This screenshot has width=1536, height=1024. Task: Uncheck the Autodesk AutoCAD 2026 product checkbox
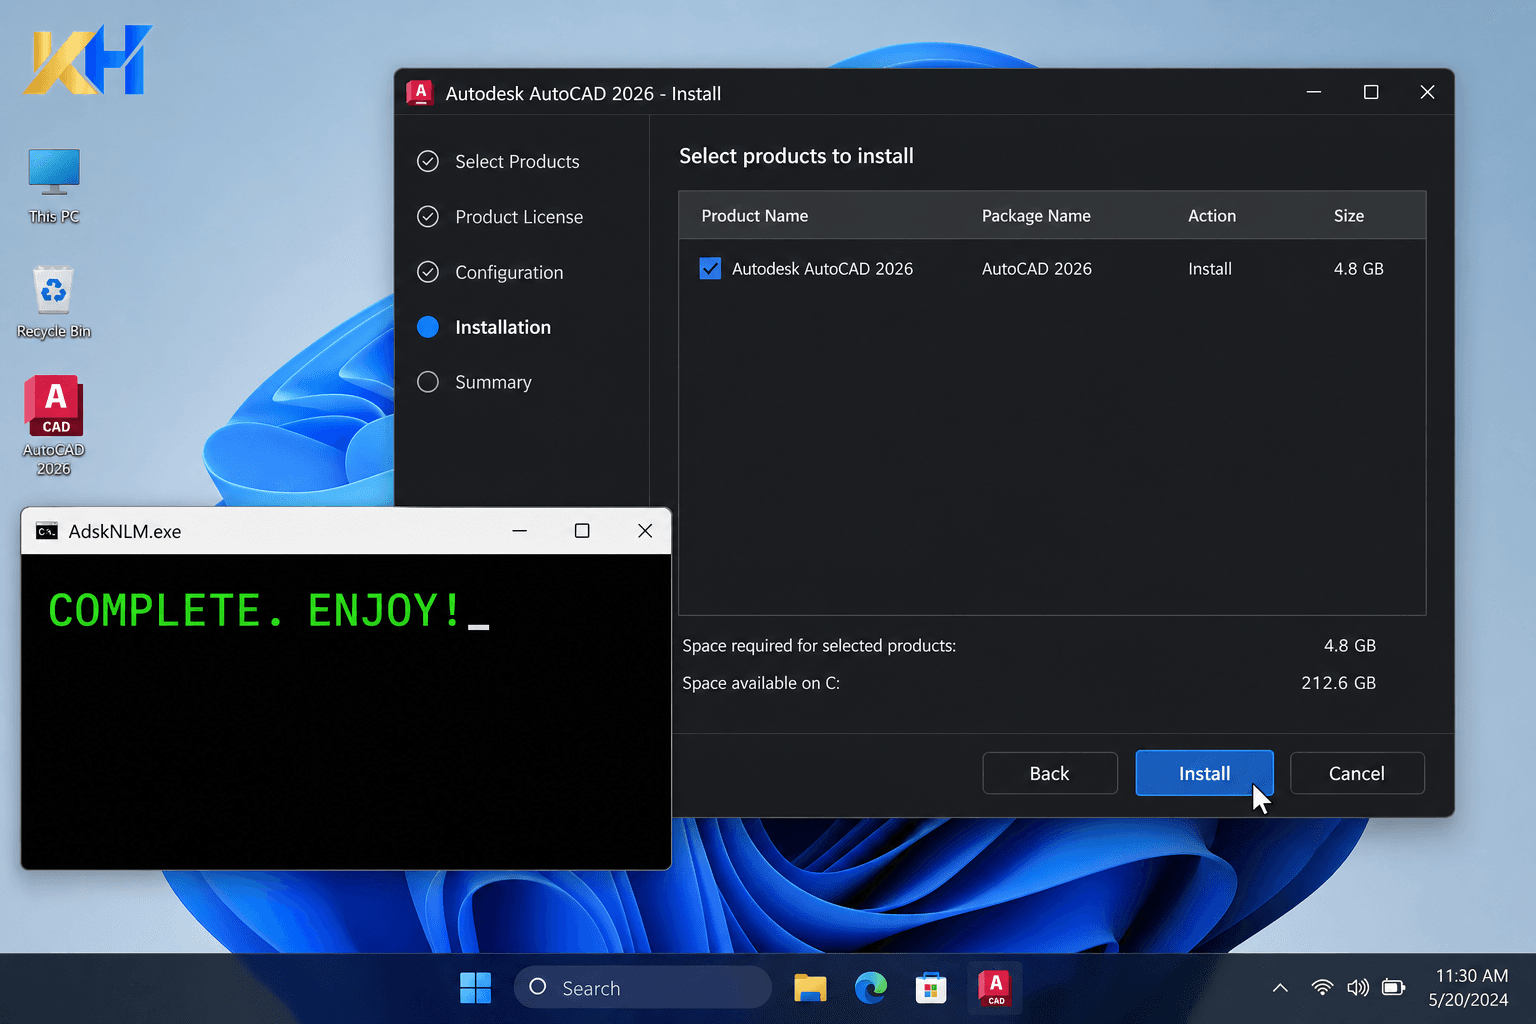point(710,268)
